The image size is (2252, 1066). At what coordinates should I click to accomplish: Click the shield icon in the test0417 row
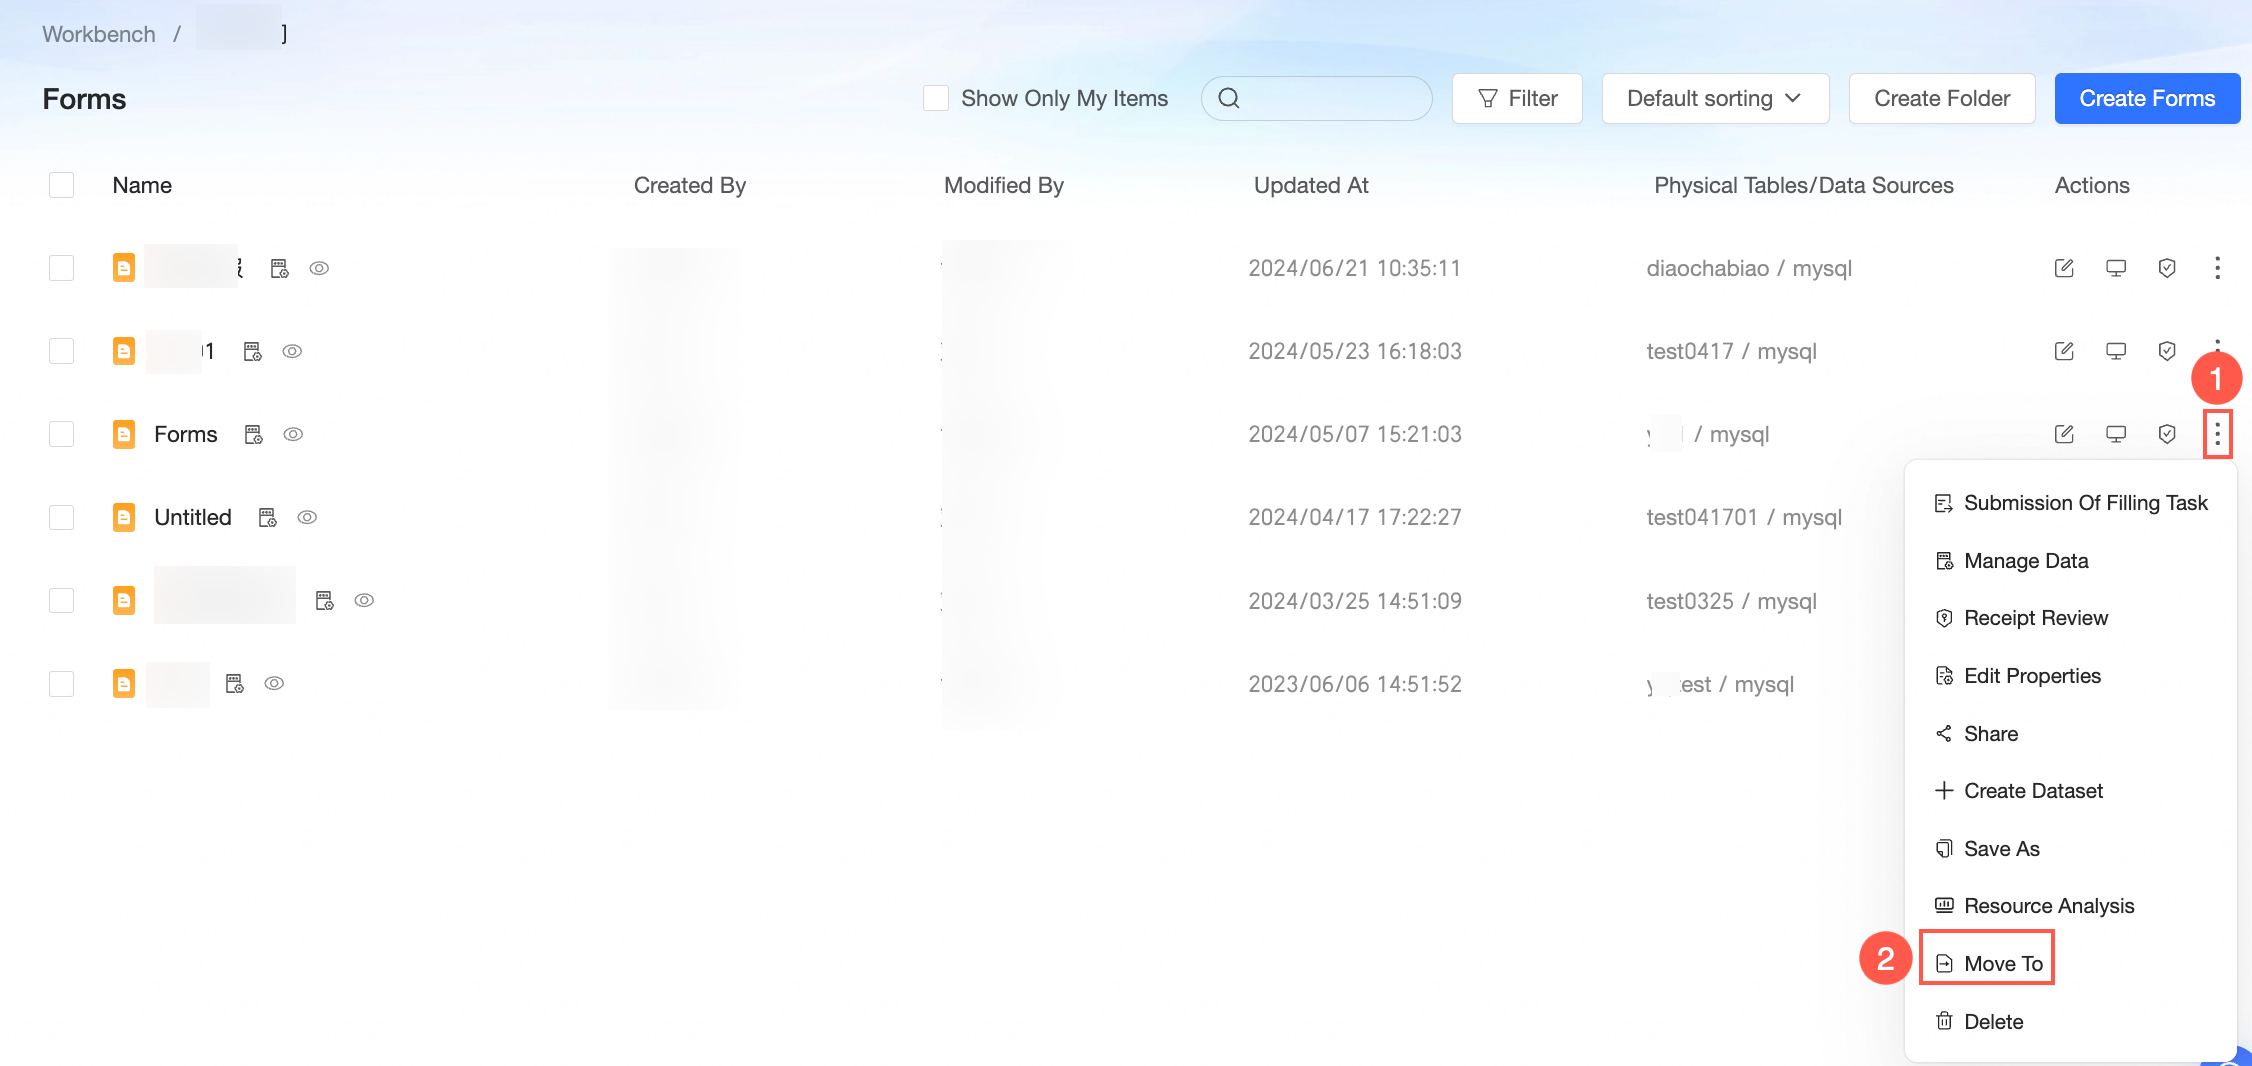tap(2167, 351)
